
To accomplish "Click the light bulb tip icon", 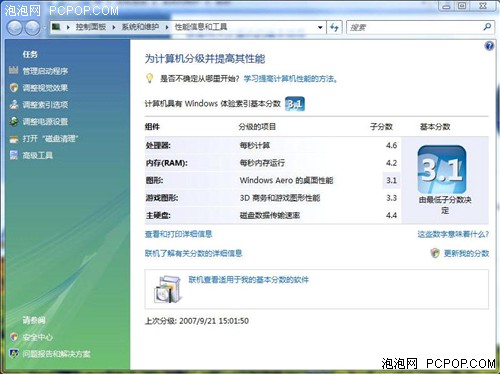I will (x=150, y=78).
